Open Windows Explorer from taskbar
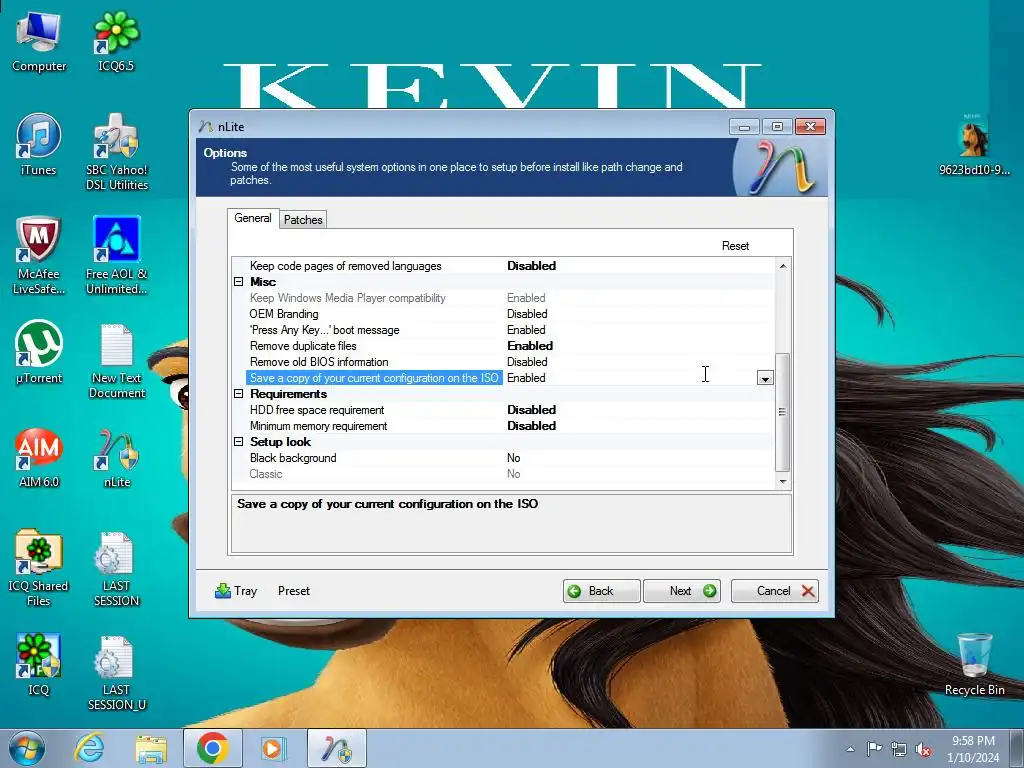Viewport: 1024px width, 768px height. [151, 748]
